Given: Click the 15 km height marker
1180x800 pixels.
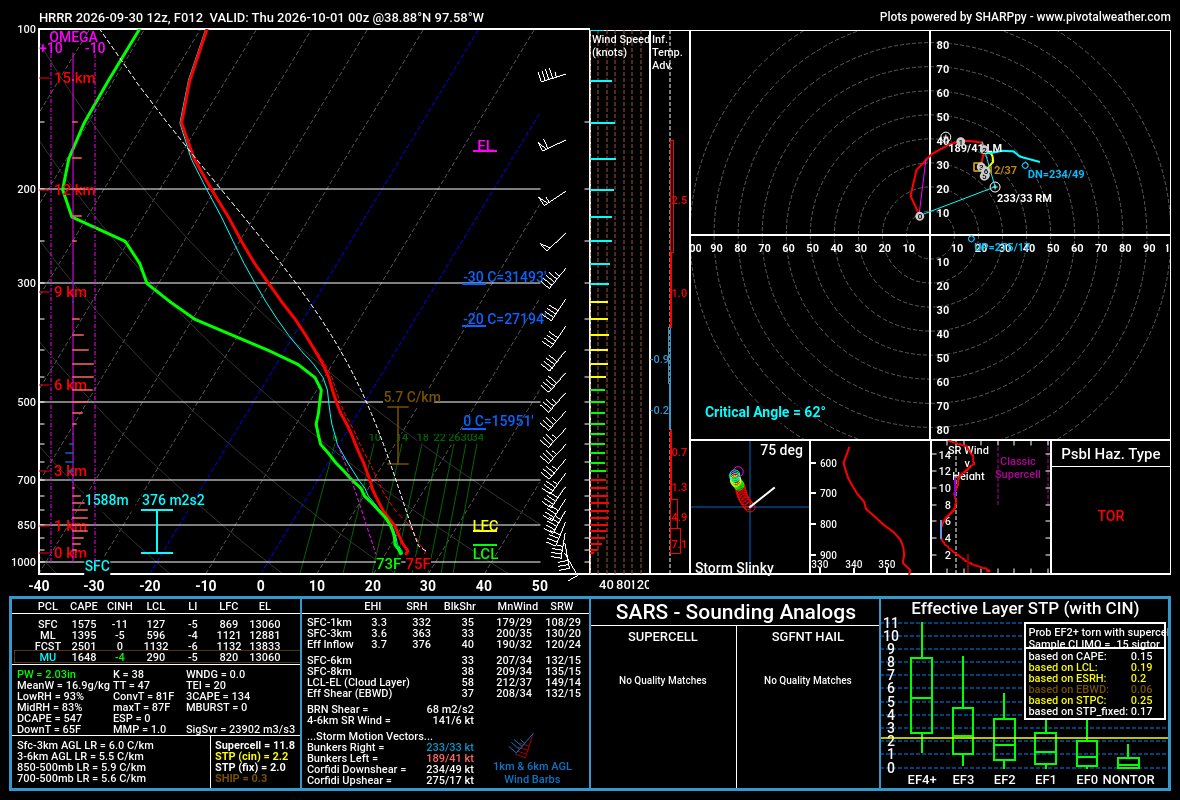Looking at the screenshot, I should click(x=74, y=78).
